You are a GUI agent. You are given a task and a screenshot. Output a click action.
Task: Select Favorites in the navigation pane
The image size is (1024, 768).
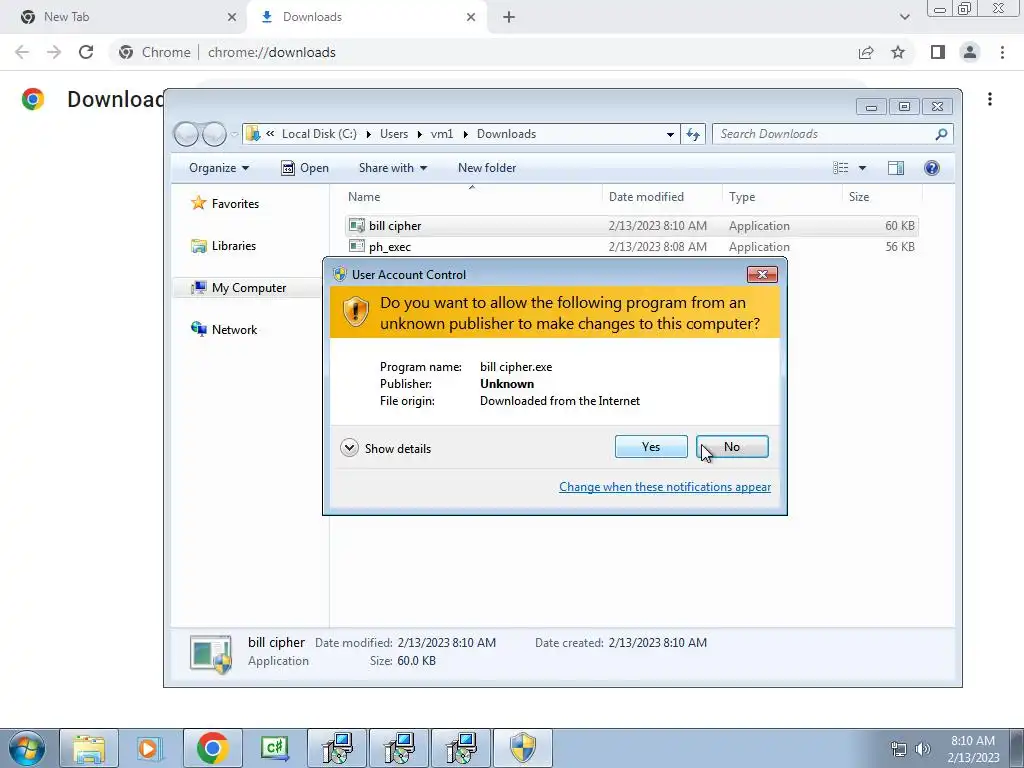click(225, 203)
